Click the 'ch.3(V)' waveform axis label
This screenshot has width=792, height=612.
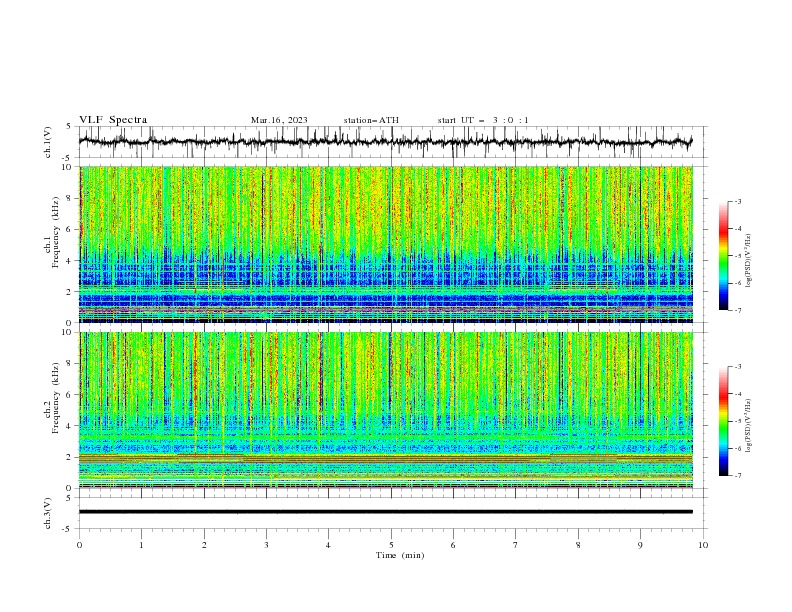click(47, 513)
